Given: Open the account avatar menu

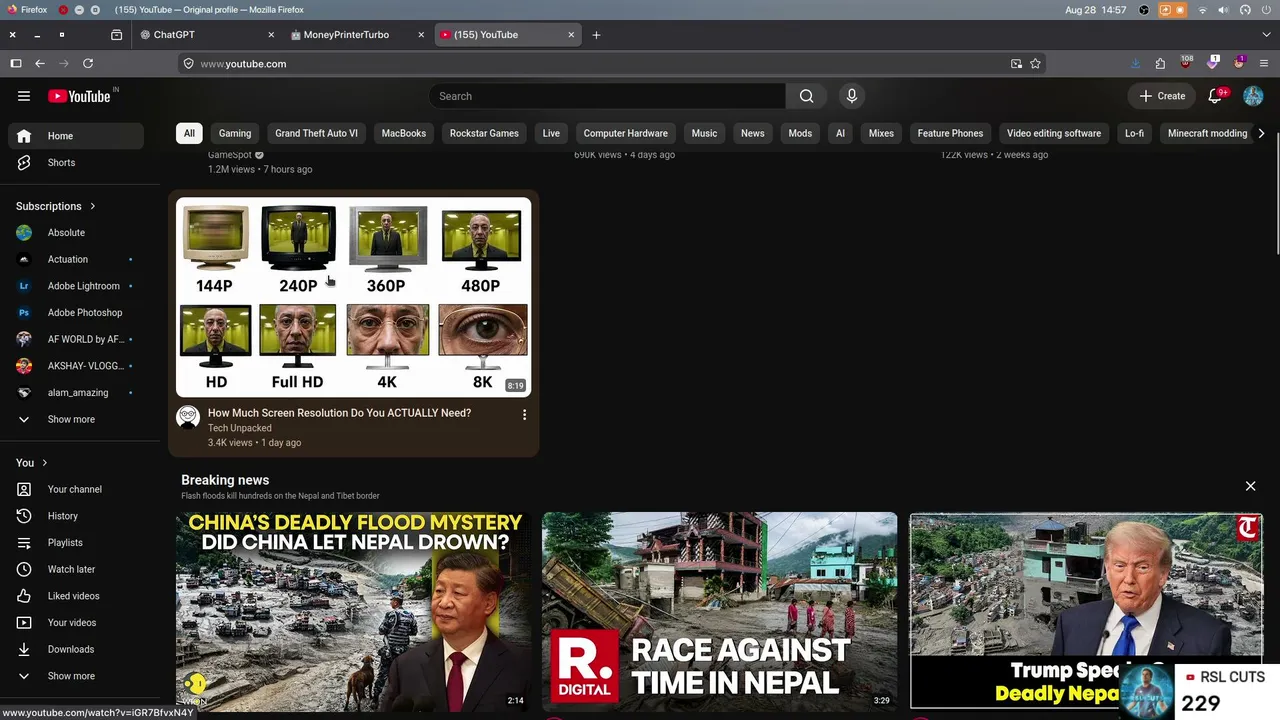Looking at the screenshot, I should pyautogui.click(x=1253, y=96).
